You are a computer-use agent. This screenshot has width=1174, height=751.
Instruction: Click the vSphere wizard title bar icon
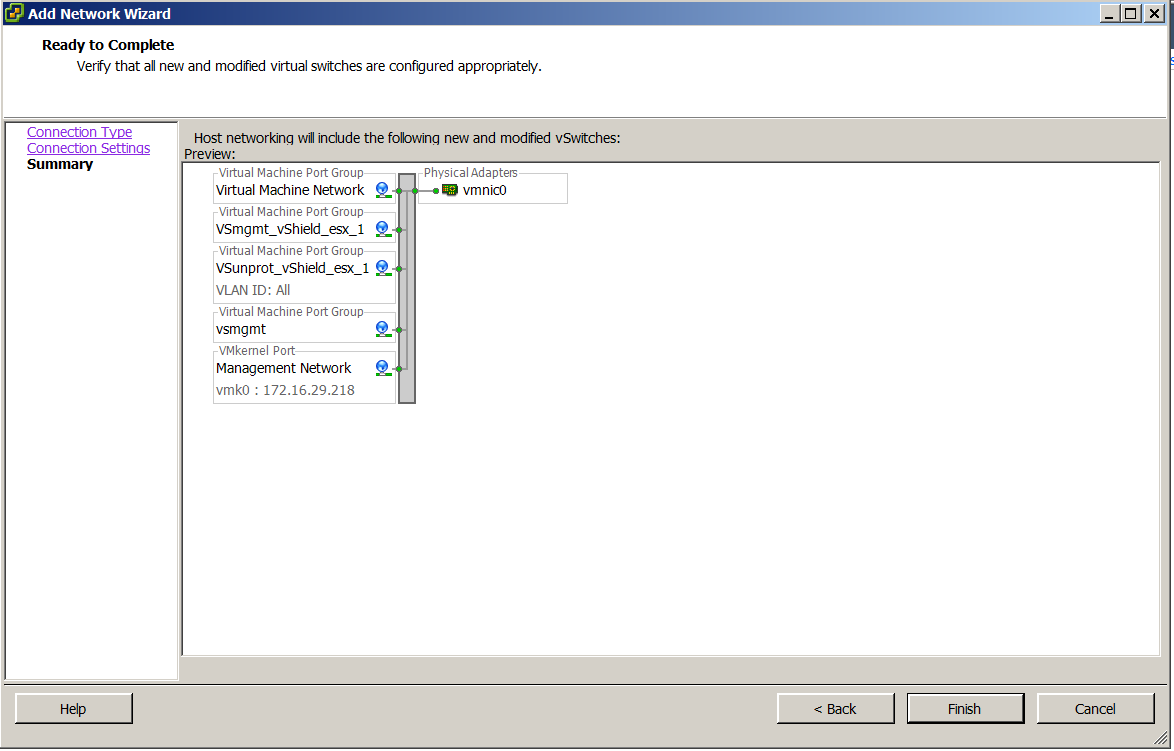(x=13, y=13)
